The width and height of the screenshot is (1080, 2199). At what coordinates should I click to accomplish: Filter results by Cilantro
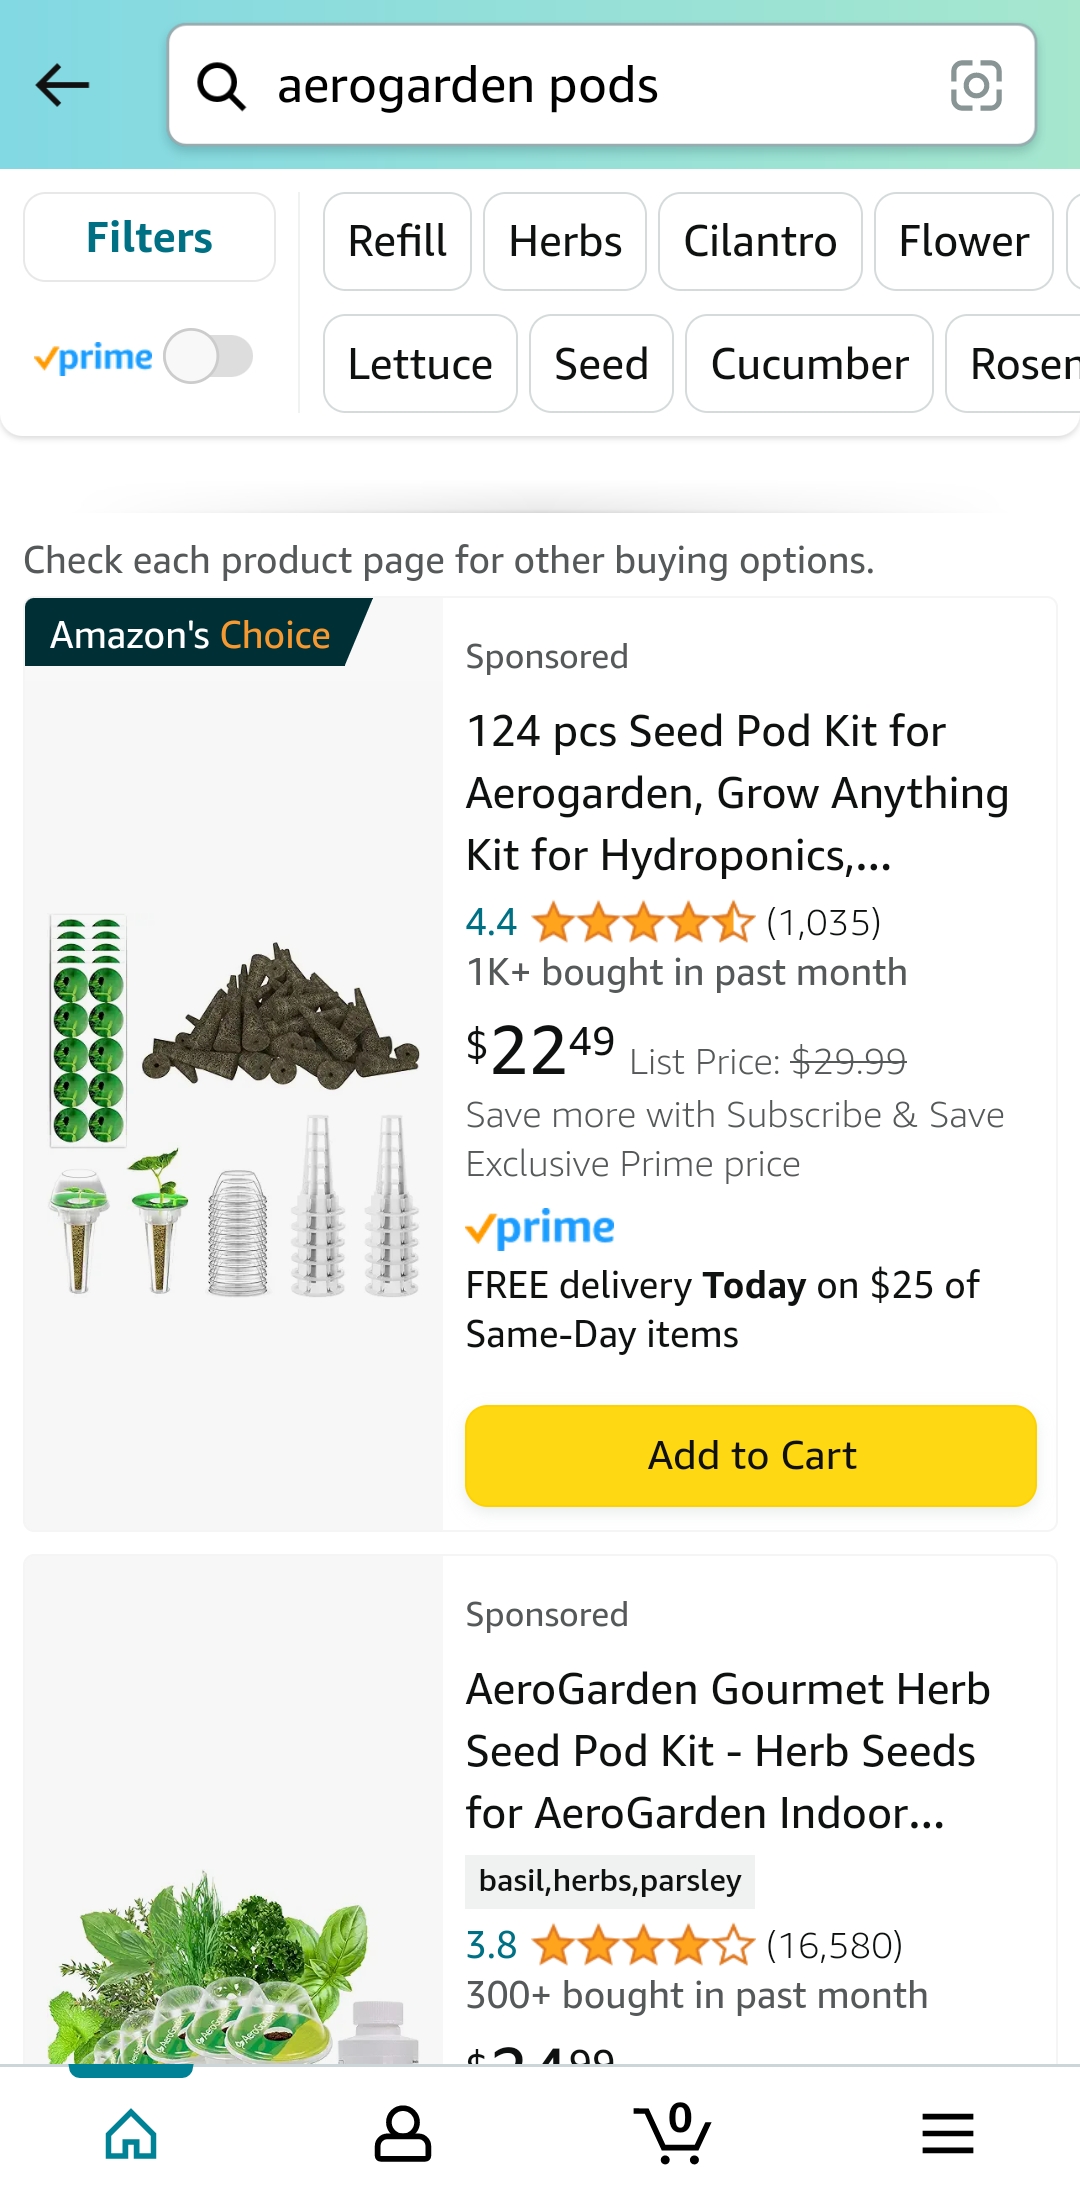point(760,242)
